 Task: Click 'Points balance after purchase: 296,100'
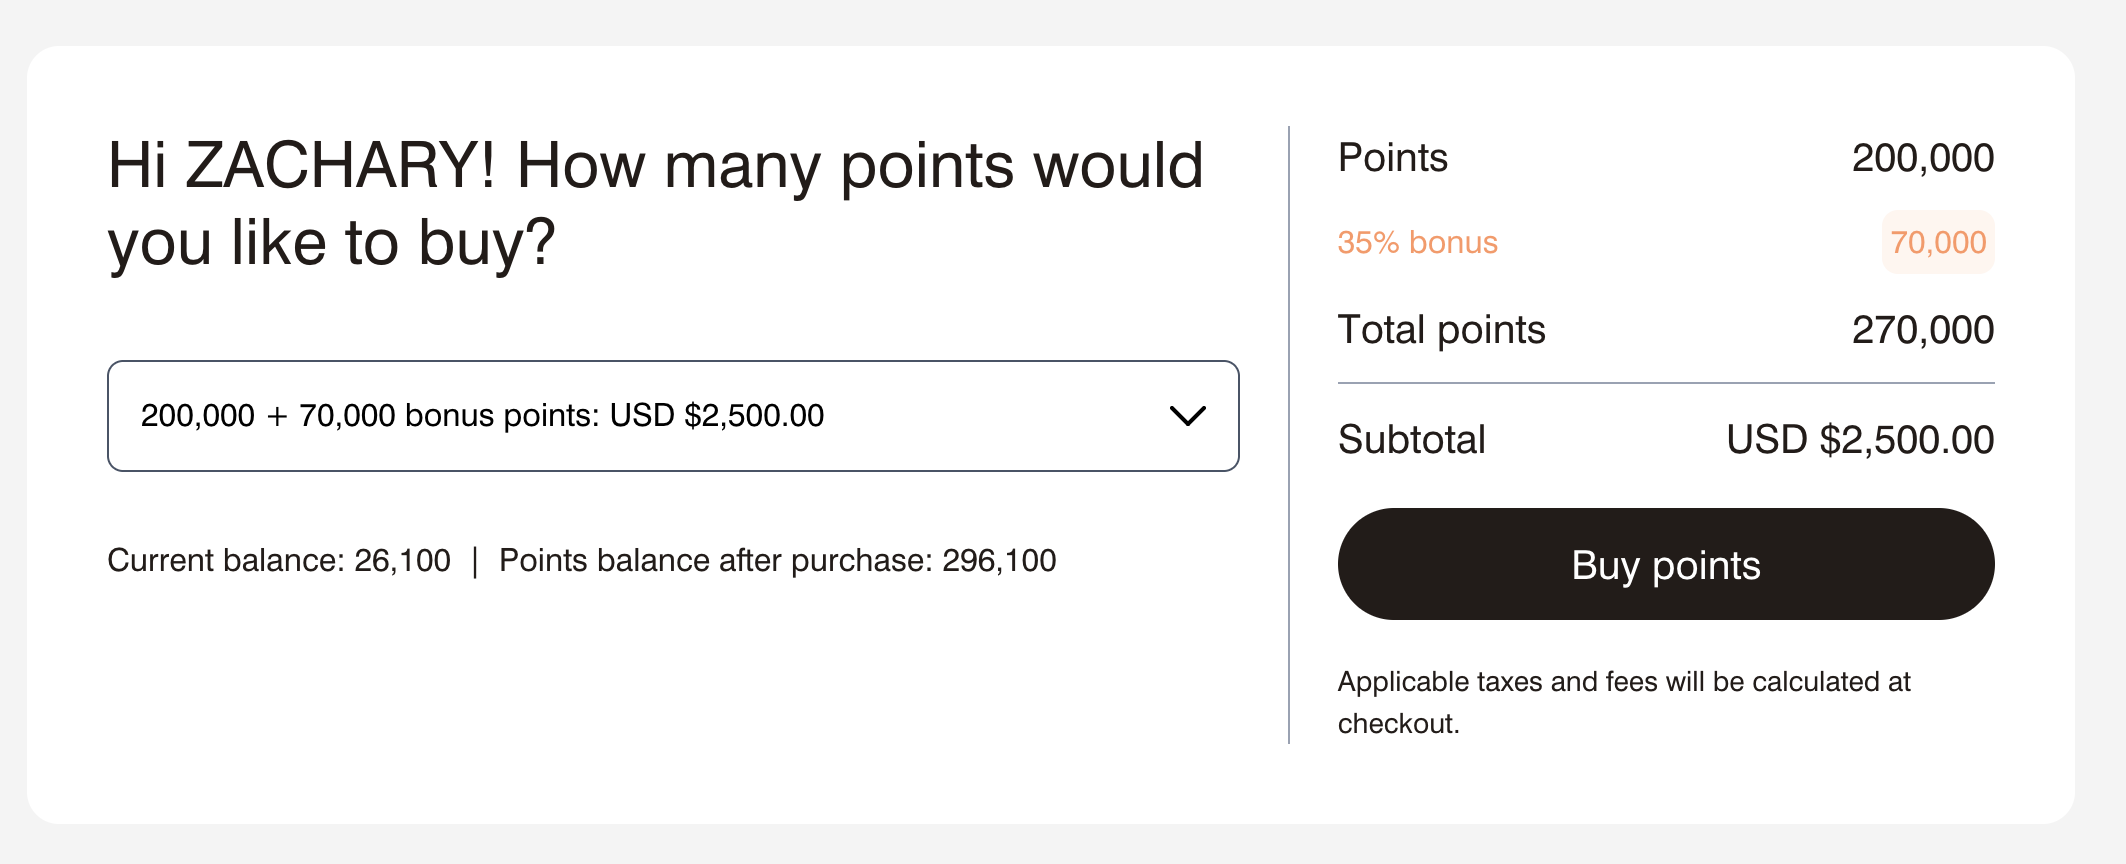pos(777,561)
